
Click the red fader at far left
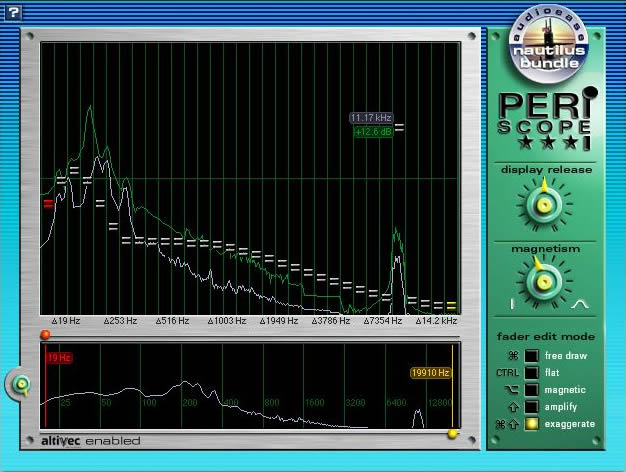[x=47, y=204]
